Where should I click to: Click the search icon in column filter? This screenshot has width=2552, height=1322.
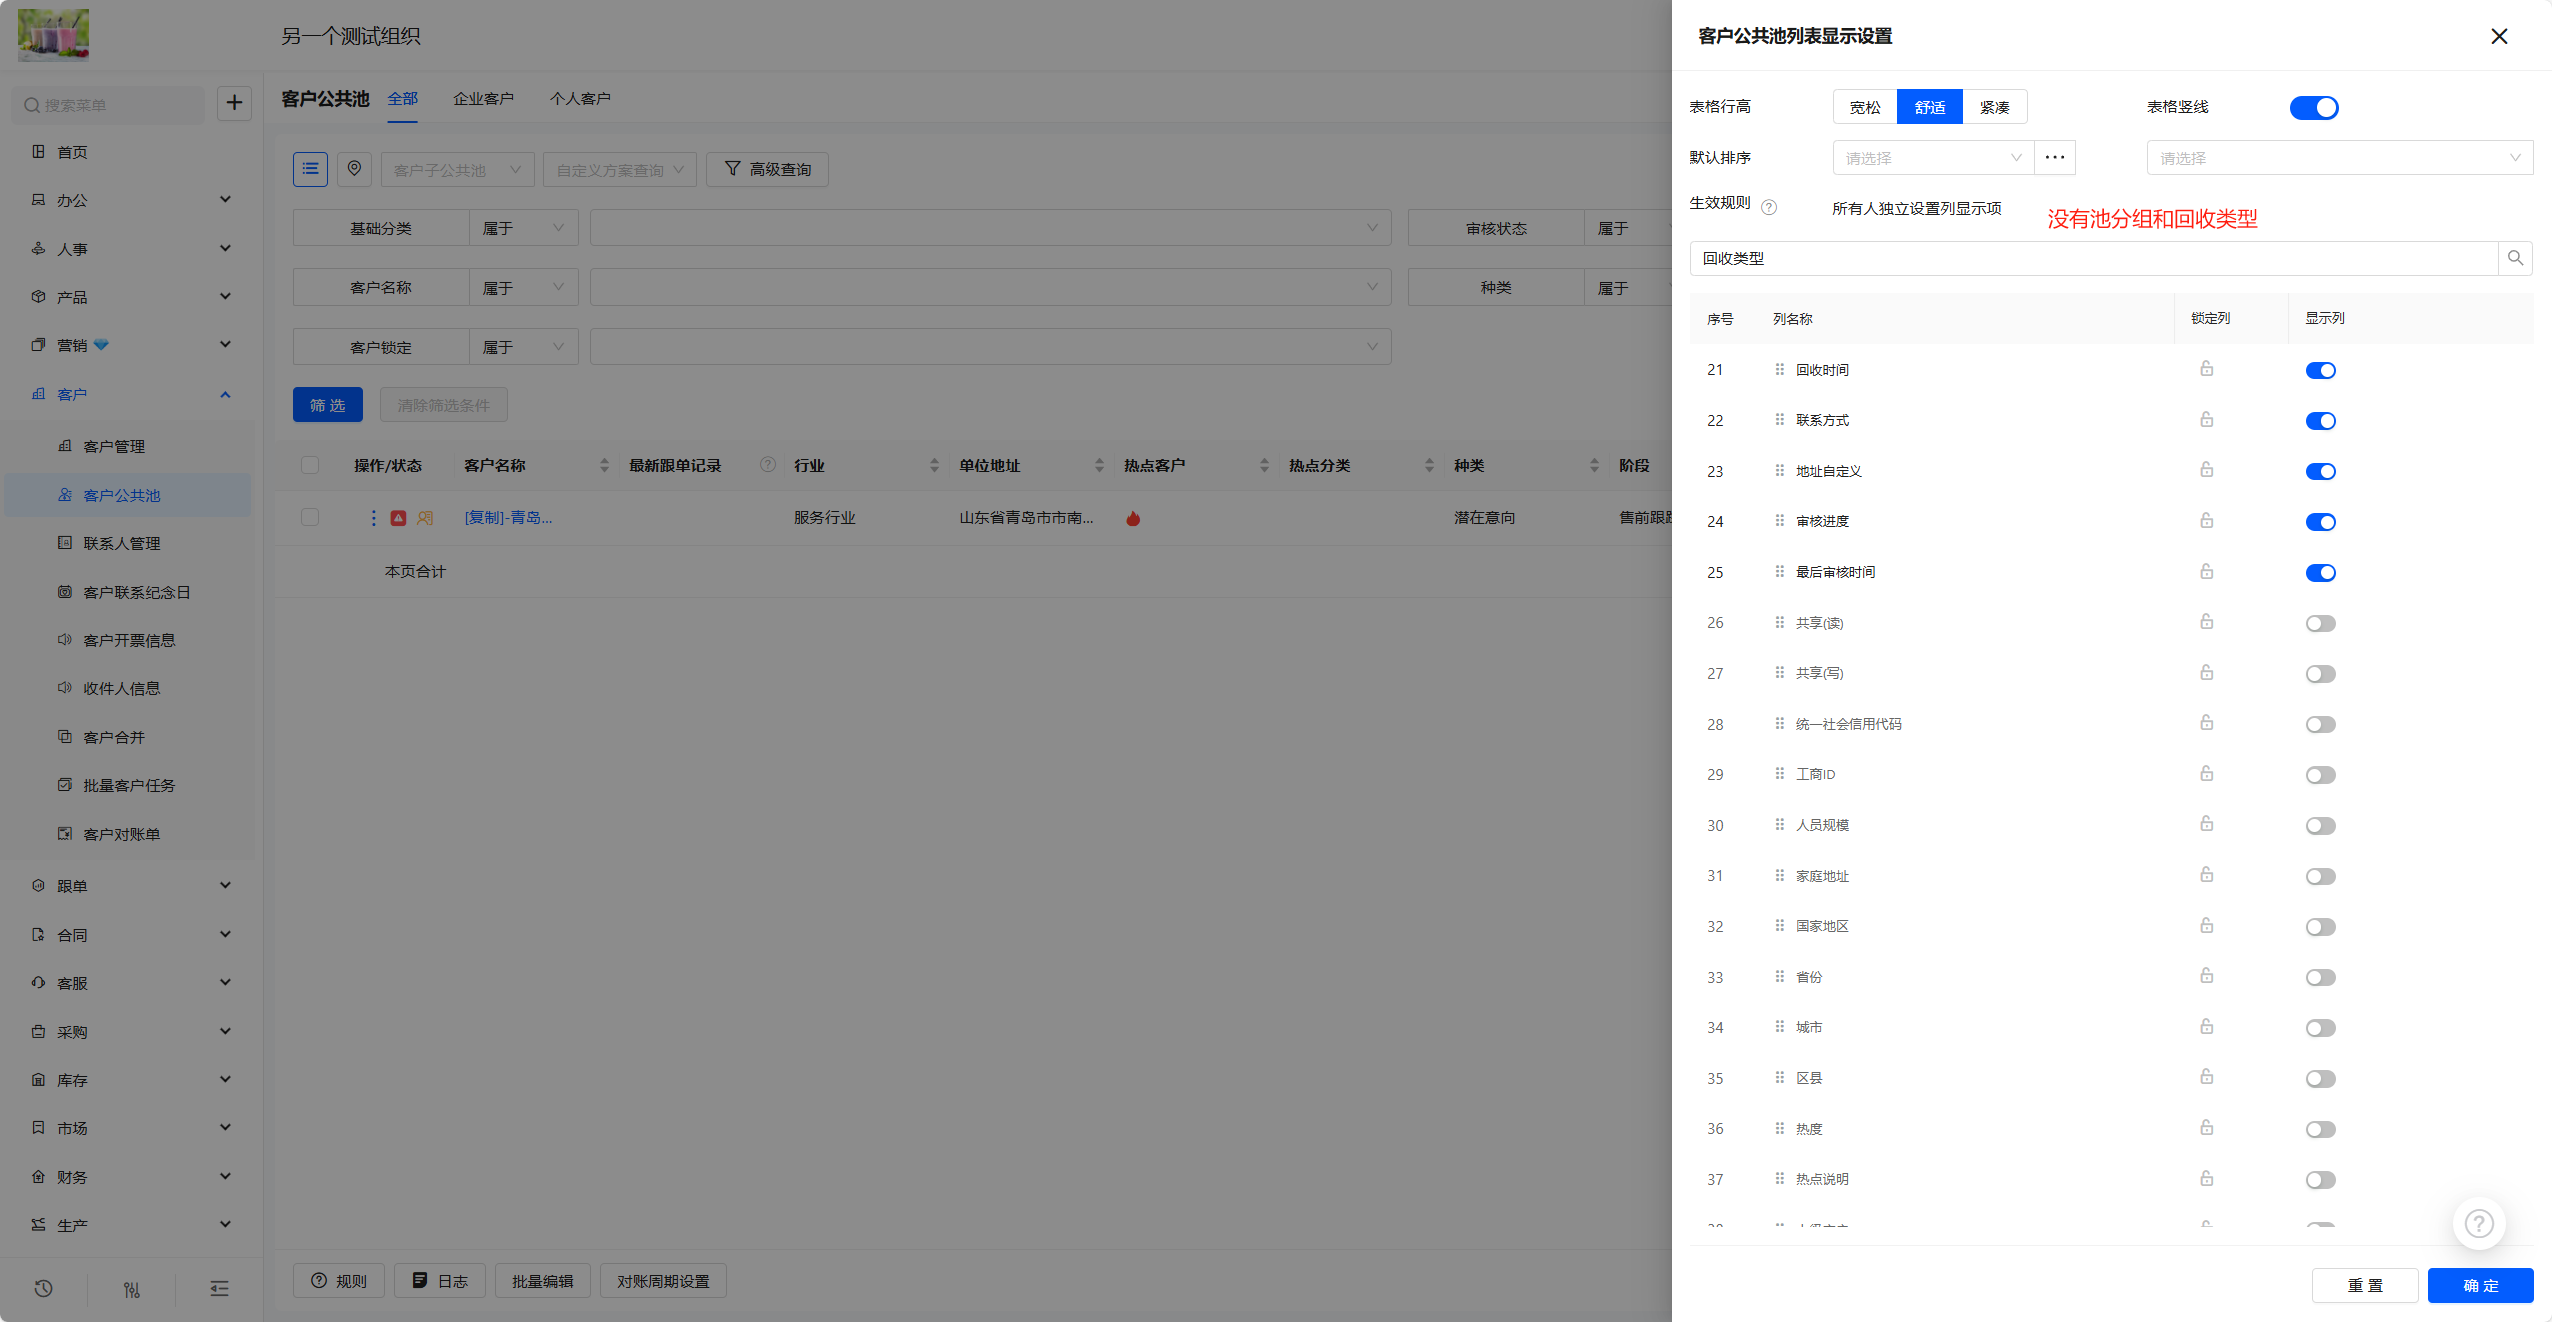(x=2515, y=258)
